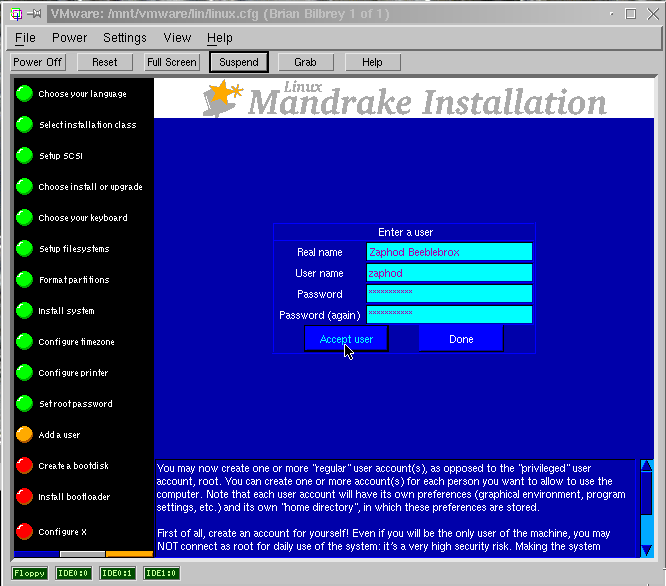Select the Setup SCSI step indicator

click(x=24, y=156)
